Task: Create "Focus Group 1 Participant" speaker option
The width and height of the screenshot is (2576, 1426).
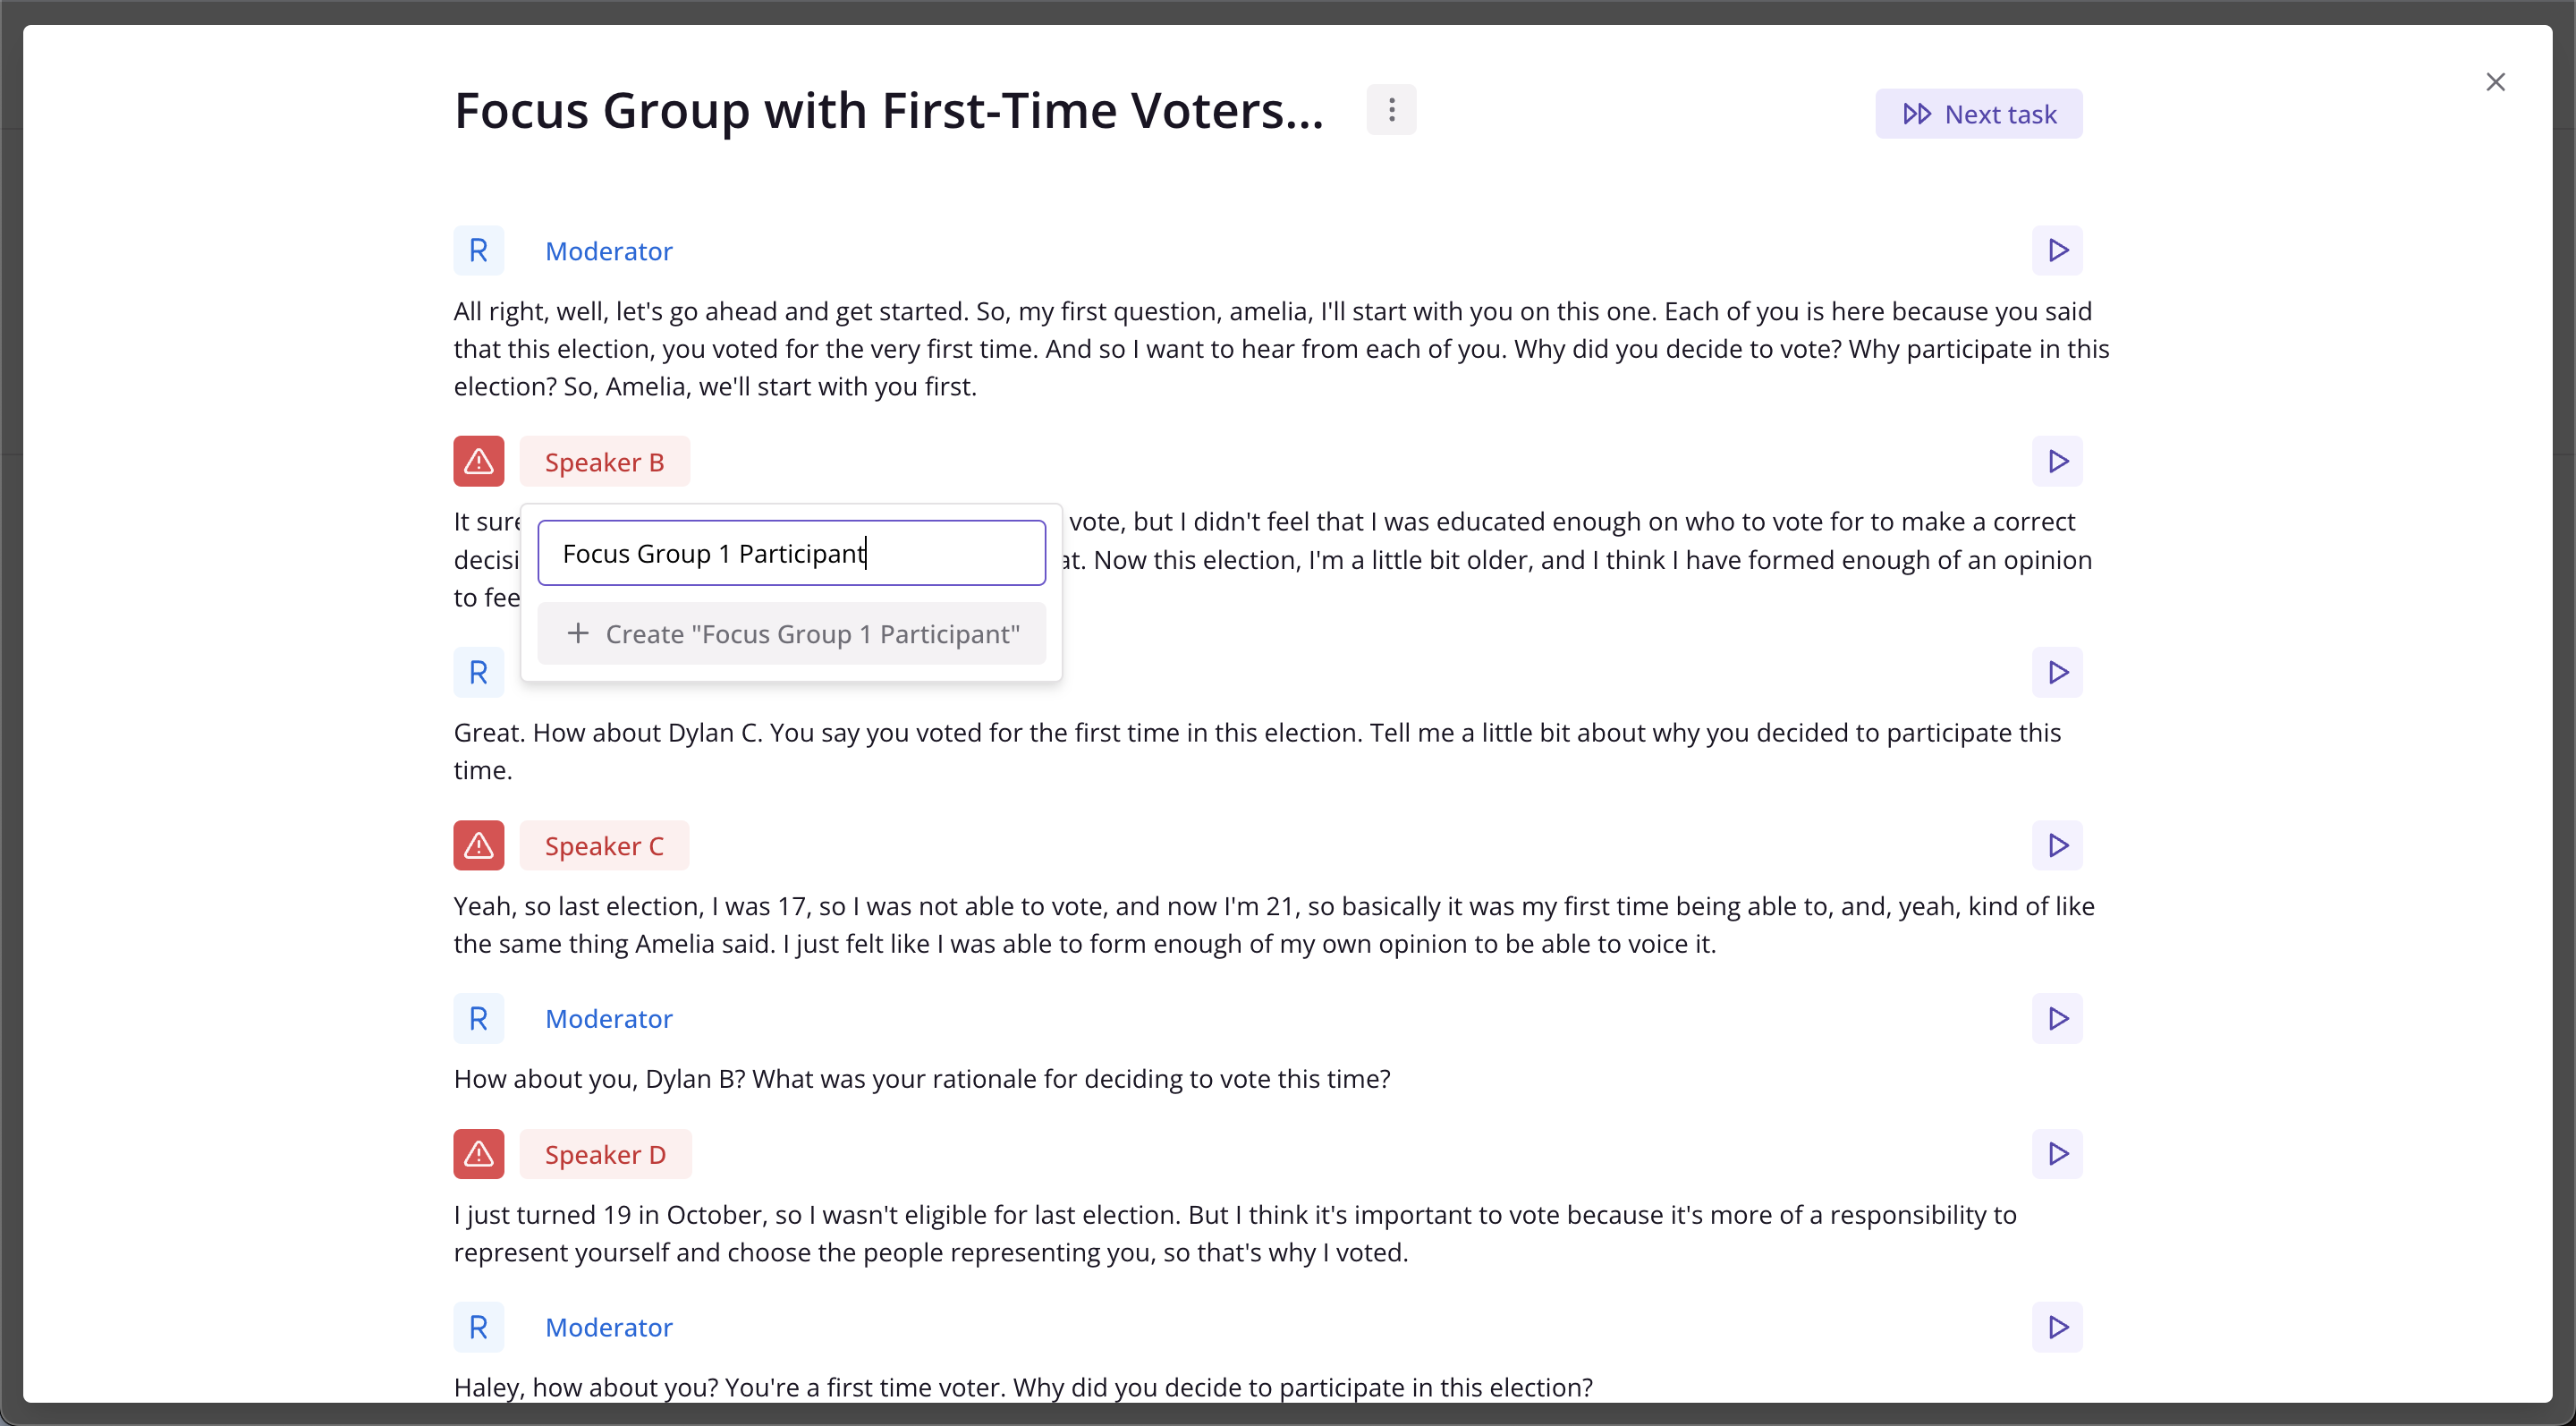Action: (792, 634)
